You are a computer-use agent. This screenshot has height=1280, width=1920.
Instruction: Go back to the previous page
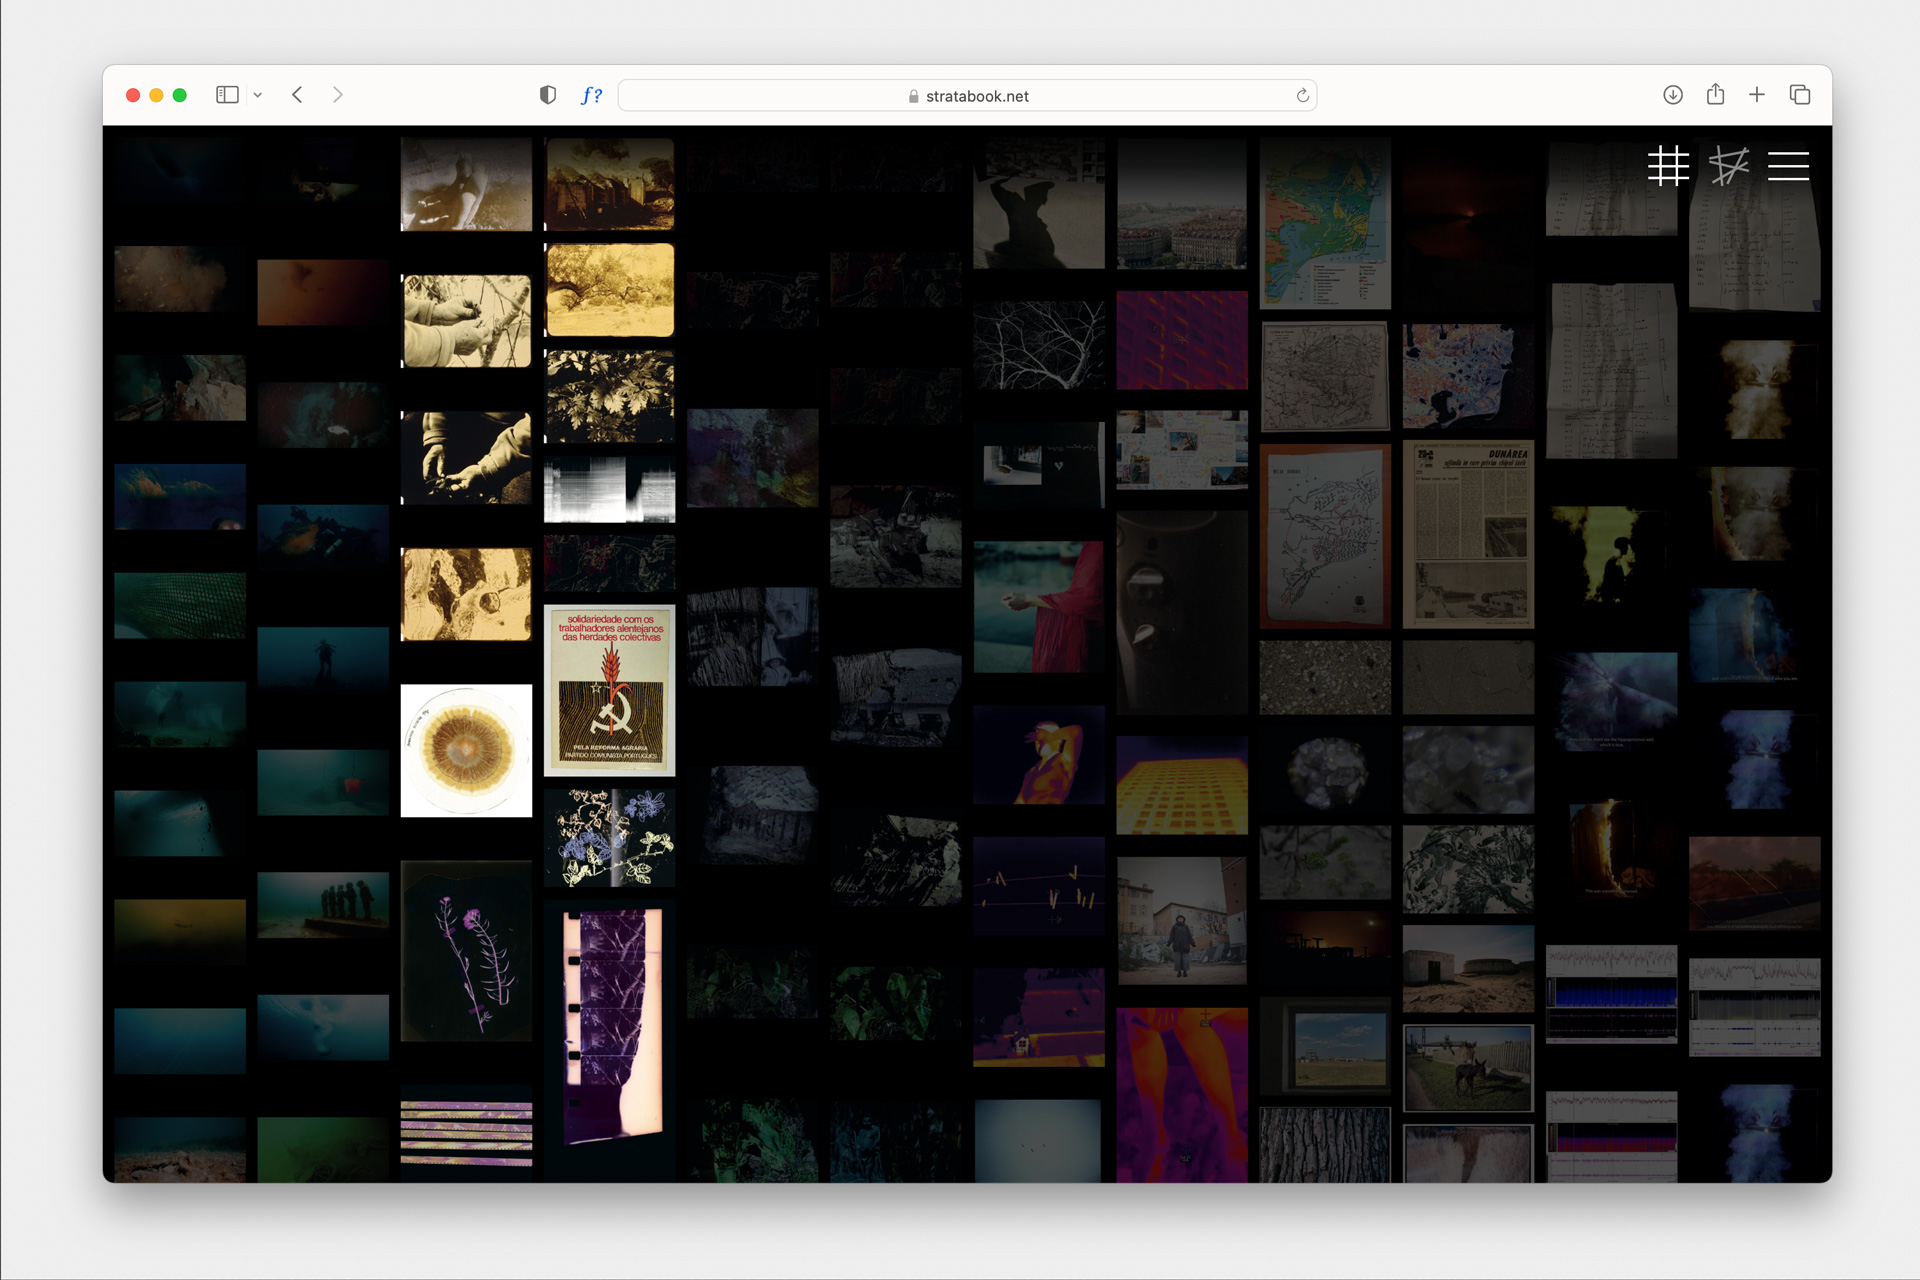click(297, 95)
